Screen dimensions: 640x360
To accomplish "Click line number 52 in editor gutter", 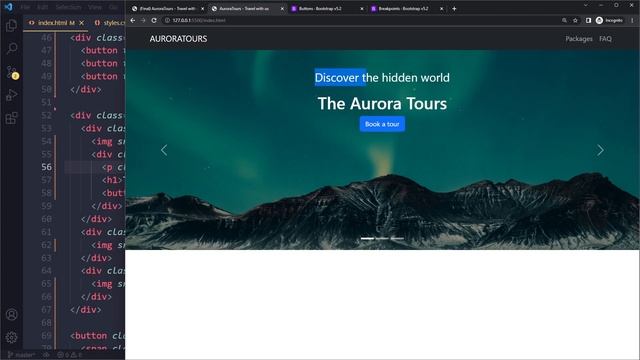I will [47, 115].
